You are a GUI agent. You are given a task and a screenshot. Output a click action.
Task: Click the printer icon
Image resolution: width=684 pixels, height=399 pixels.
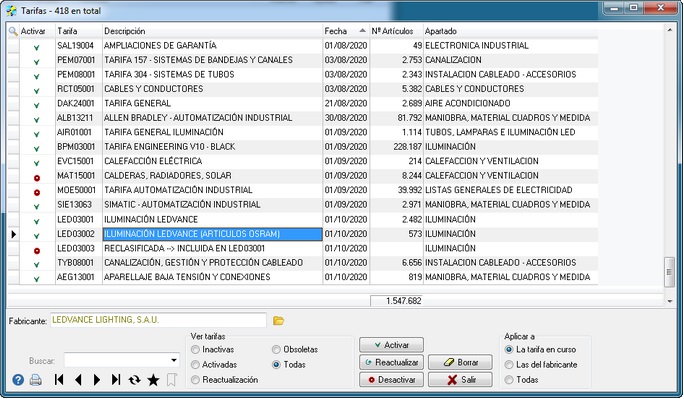coord(36,380)
